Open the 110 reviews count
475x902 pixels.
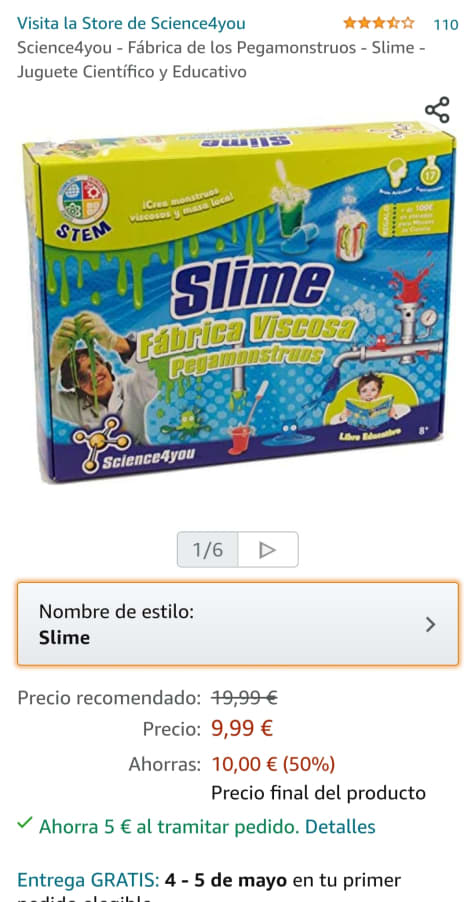click(446, 24)
